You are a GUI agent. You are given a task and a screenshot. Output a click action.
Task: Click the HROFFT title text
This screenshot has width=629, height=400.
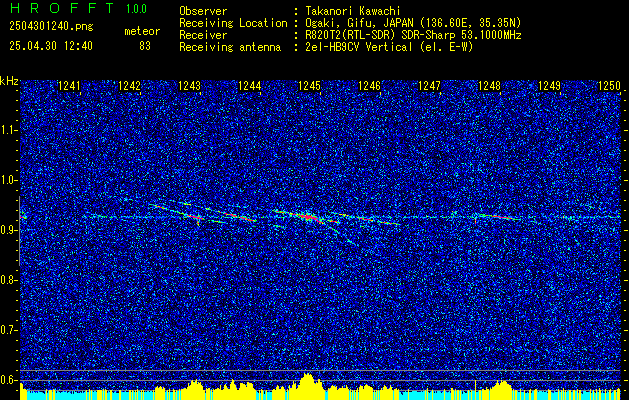pos(61,8)
